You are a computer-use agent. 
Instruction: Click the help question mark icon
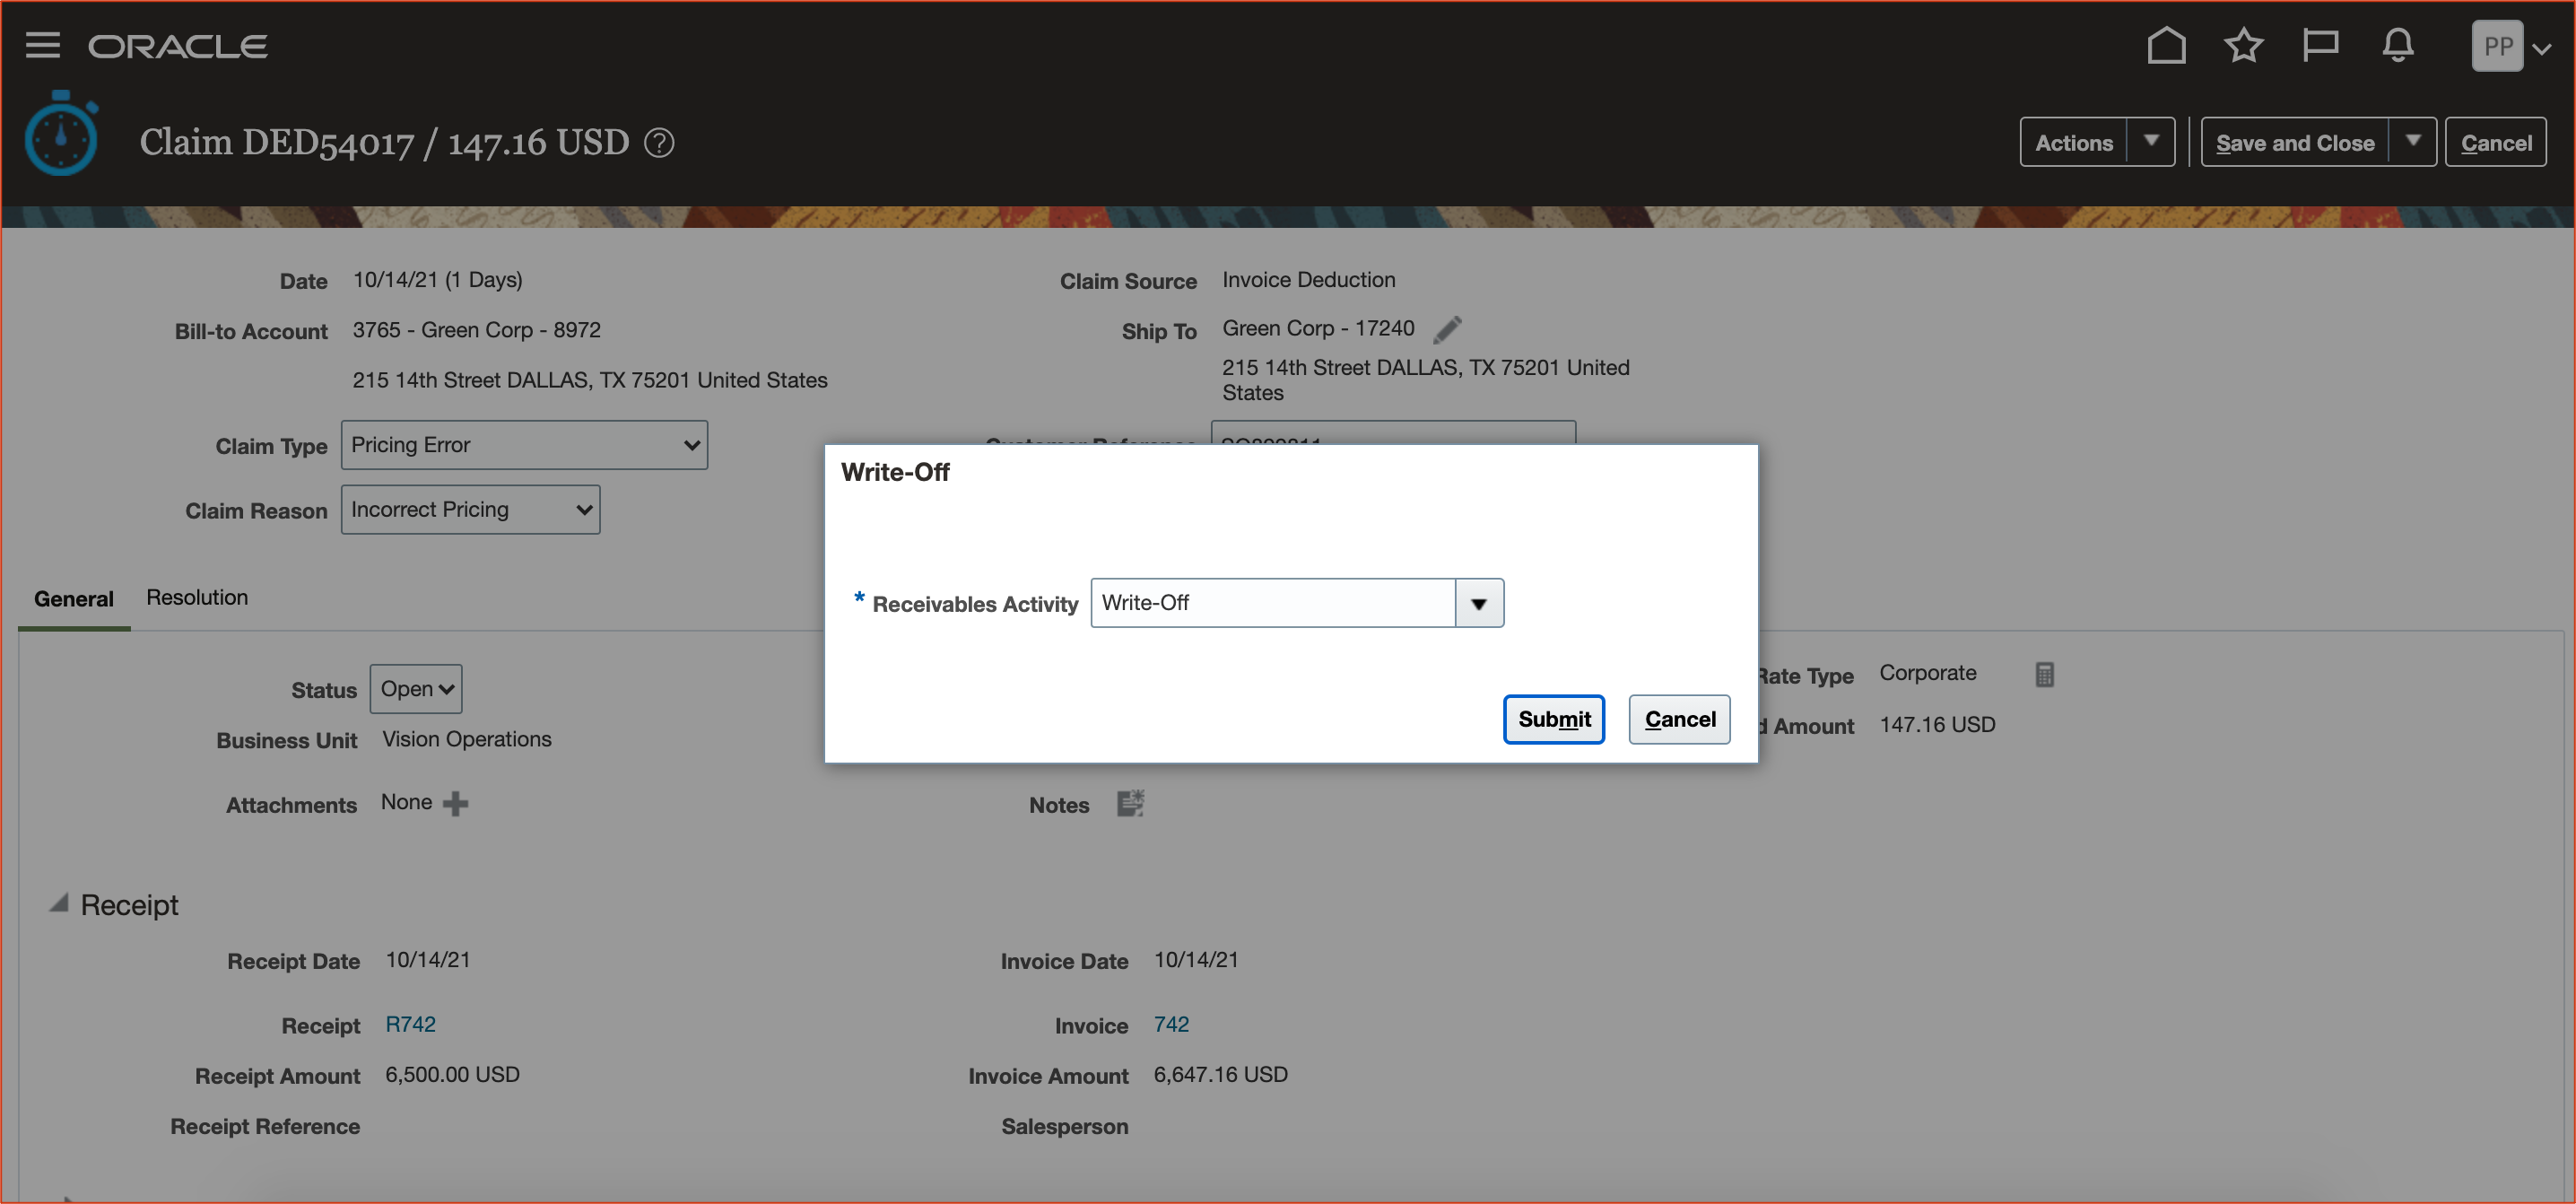tap(659, 143)
